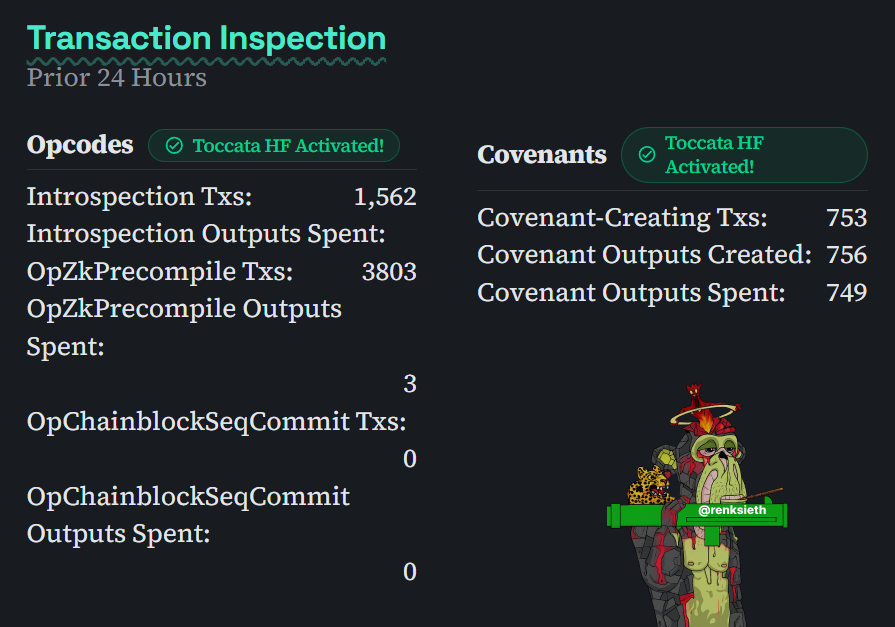Click the golden halo above the mascot
Screen dimensions: 895x627
(706, 414)
